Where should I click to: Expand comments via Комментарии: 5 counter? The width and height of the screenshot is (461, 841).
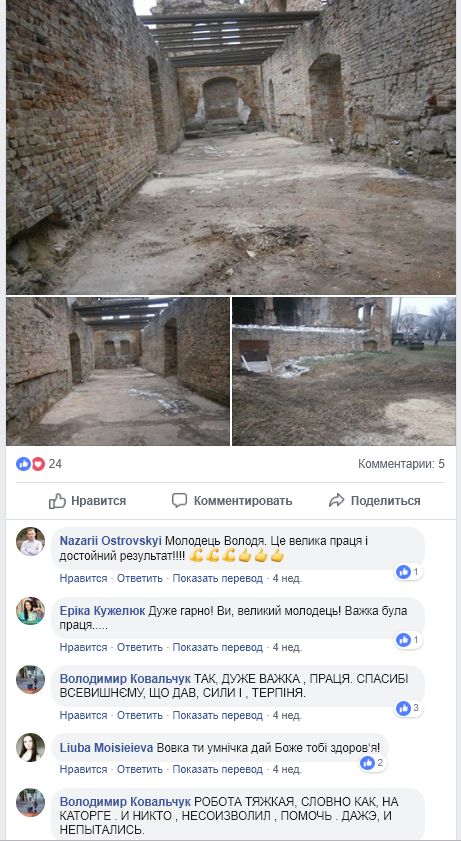401,464
